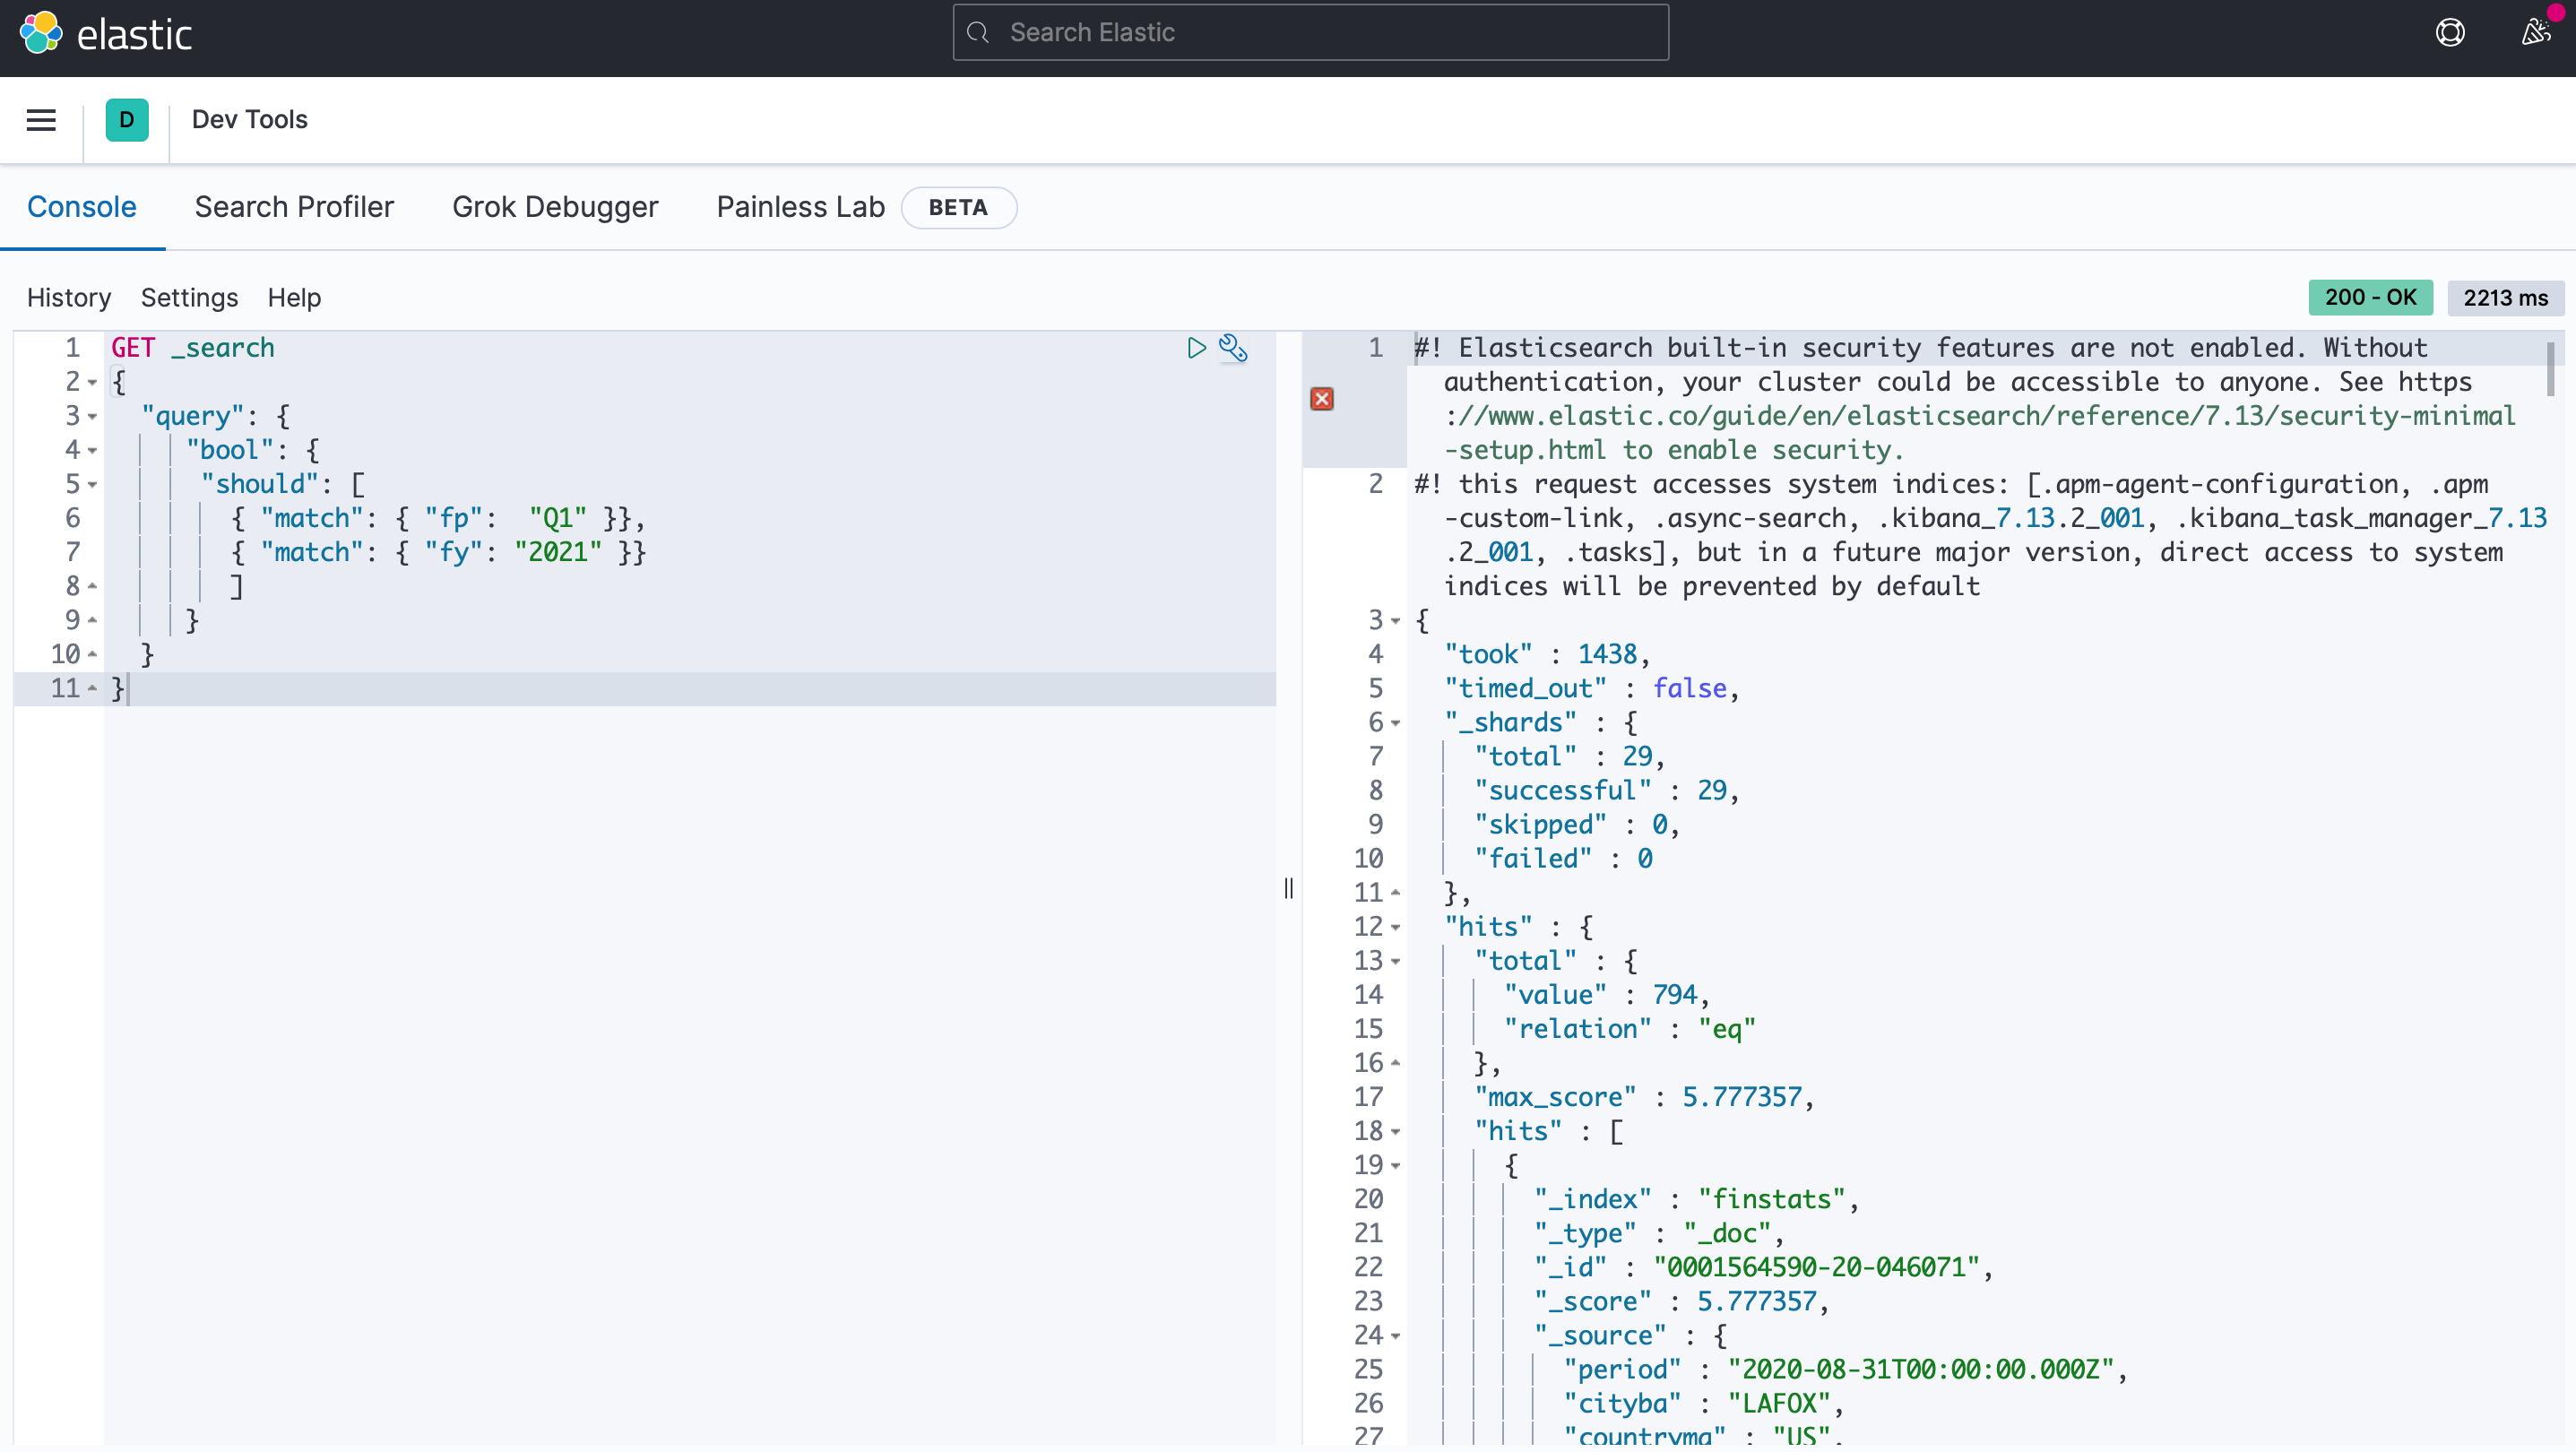Collapse the "hits" array at line 18

[x=1395, y=1132]
